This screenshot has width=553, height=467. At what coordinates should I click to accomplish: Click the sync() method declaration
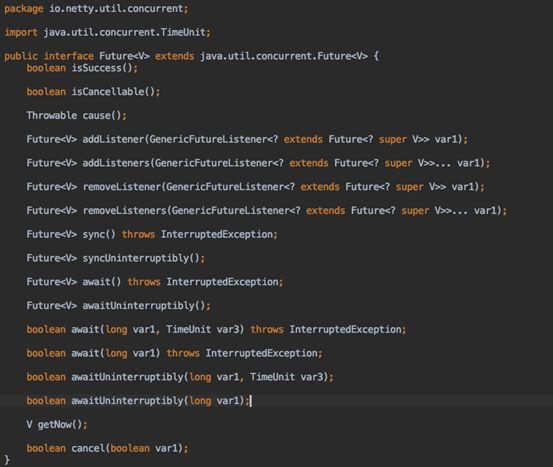coord(152,234)
